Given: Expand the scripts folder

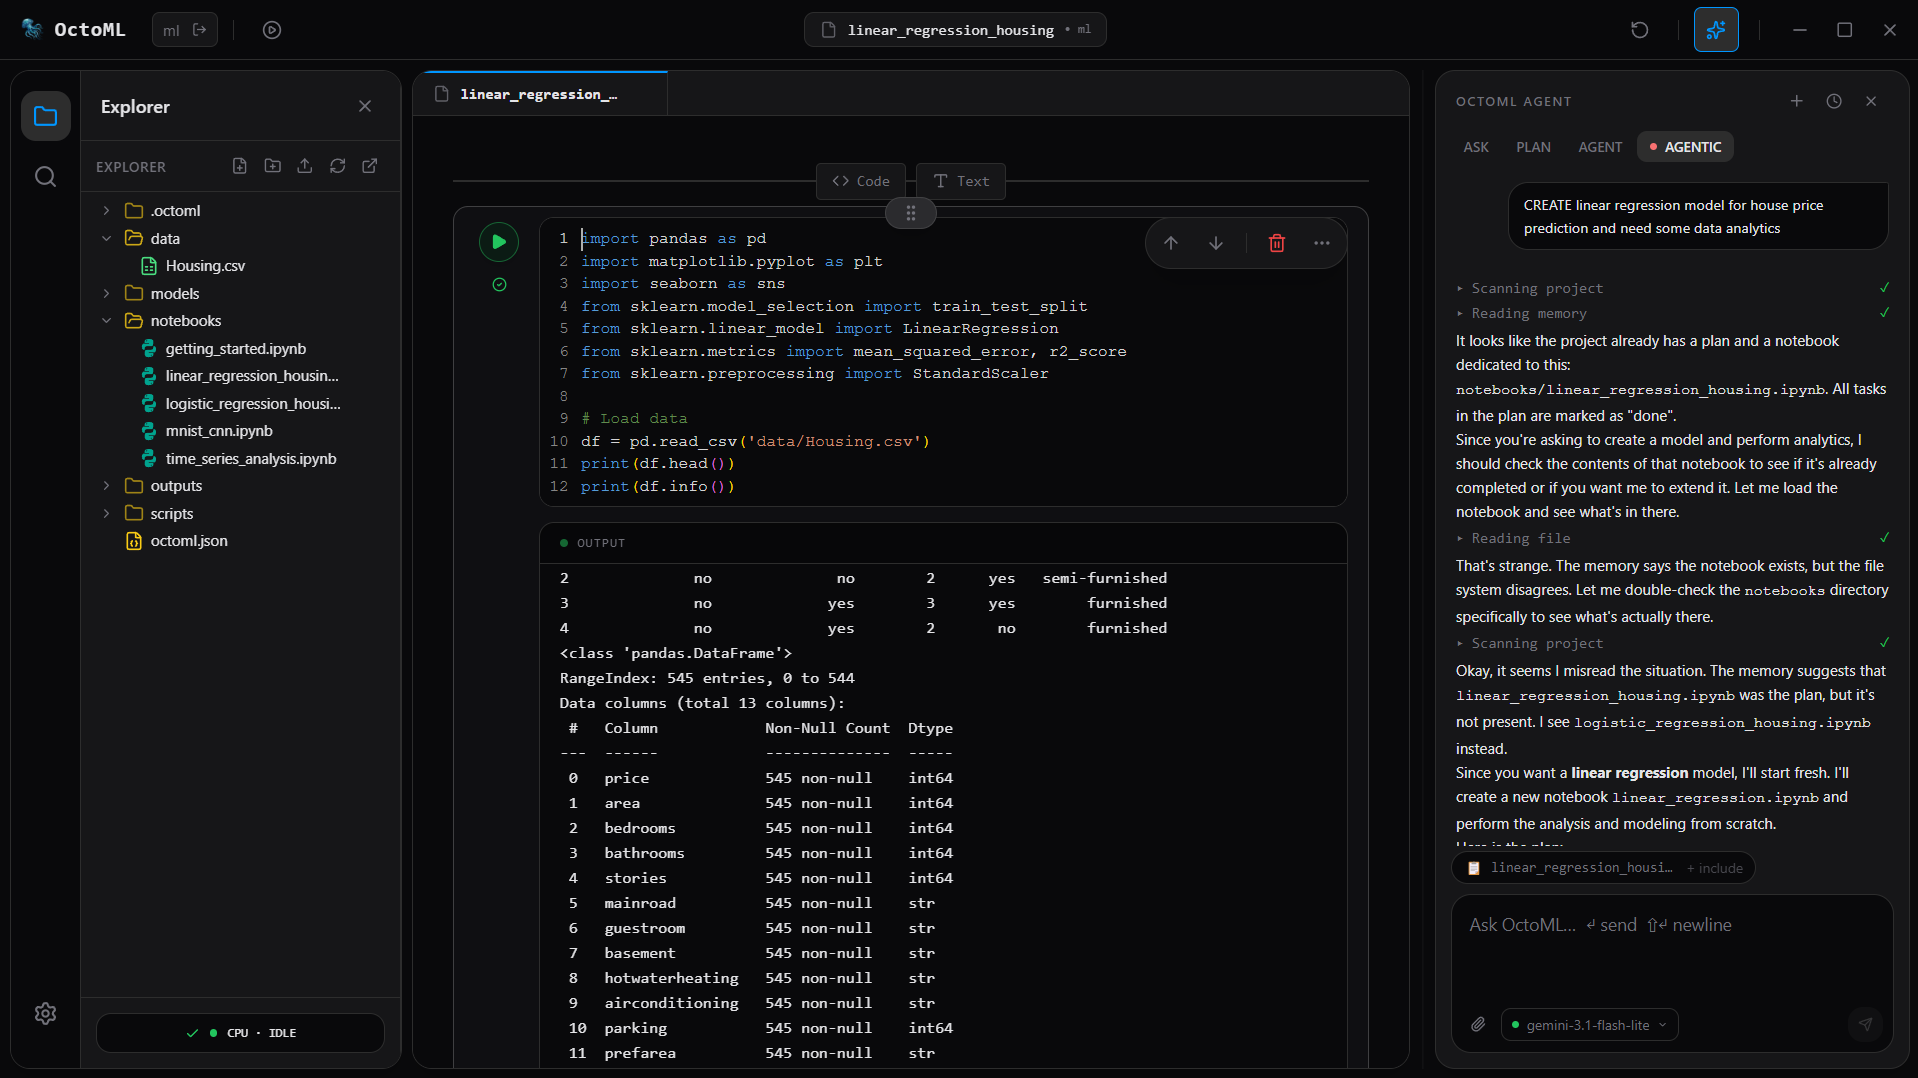Looking at the screenshot, I should pyautogui.click(x=106, y=513).
